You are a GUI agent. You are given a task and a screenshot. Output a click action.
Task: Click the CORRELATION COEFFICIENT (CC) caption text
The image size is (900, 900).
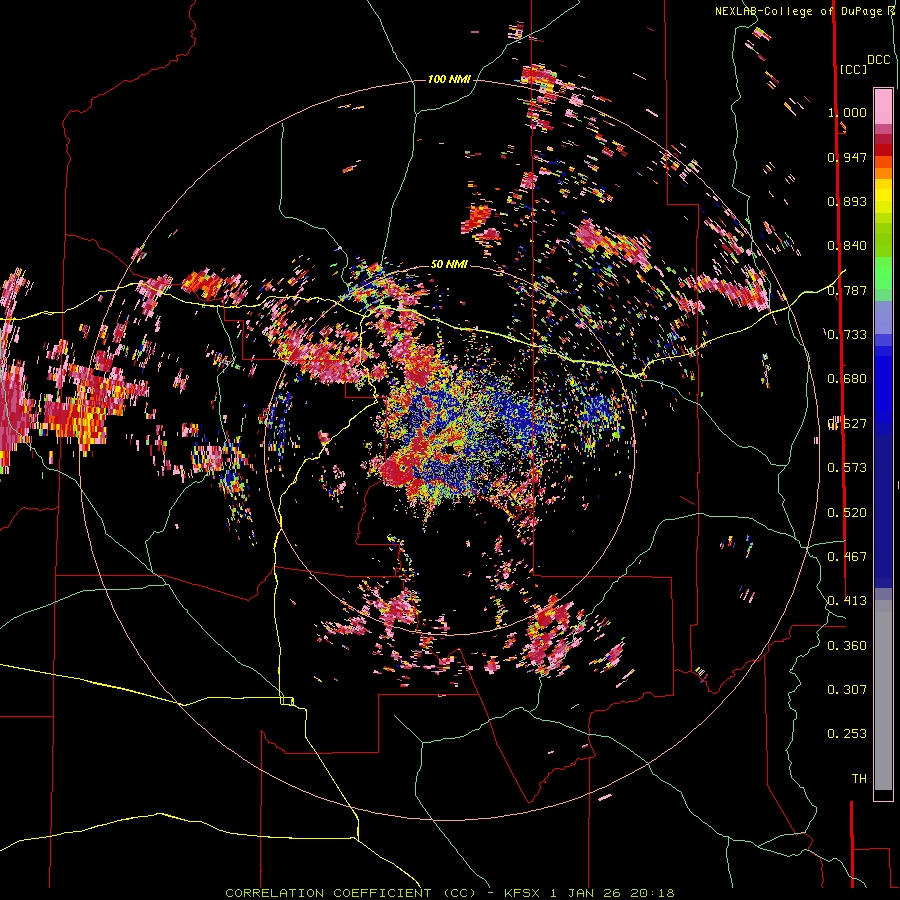(x=351, y=893)
